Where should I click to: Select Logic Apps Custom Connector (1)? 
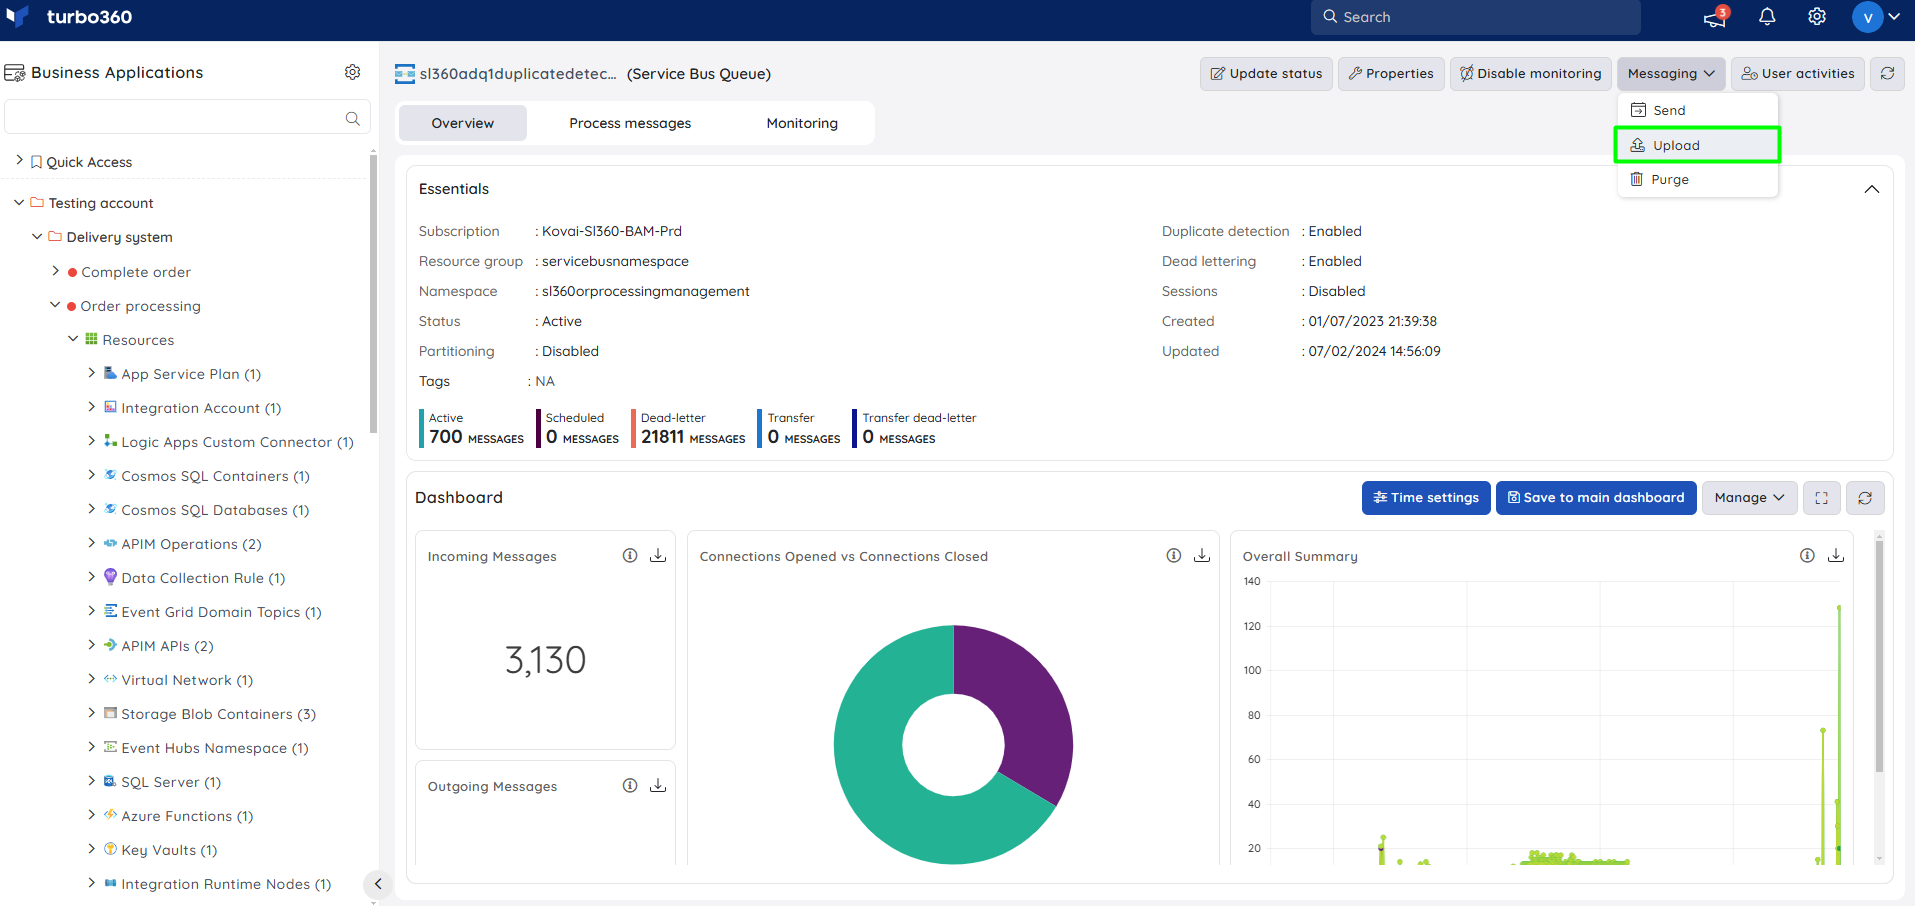click(x=237, y=442)
